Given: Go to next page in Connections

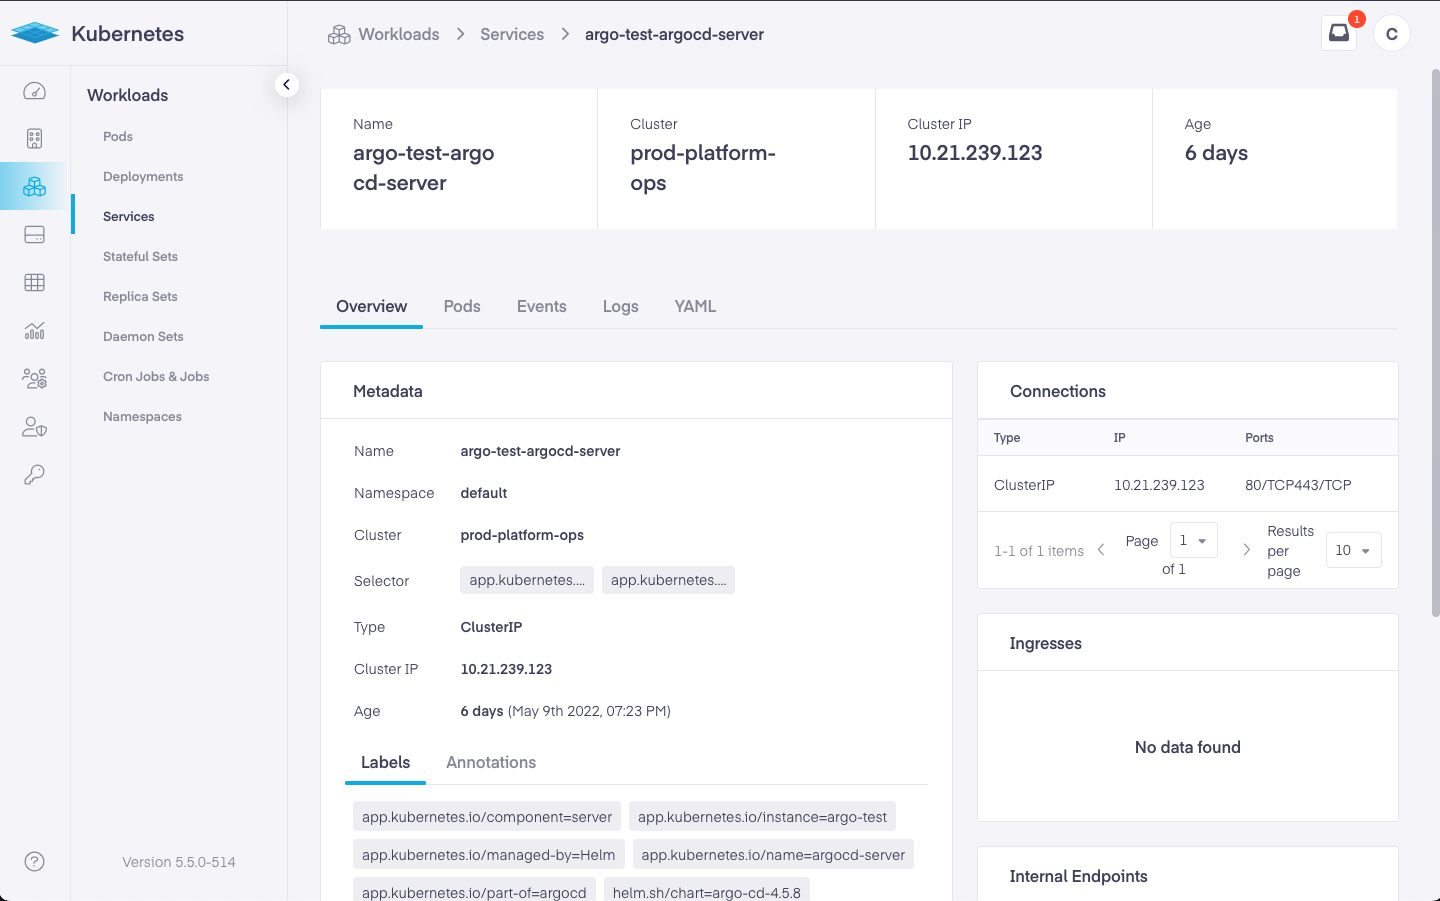Looking at the screenshot, I should 1246,550.
